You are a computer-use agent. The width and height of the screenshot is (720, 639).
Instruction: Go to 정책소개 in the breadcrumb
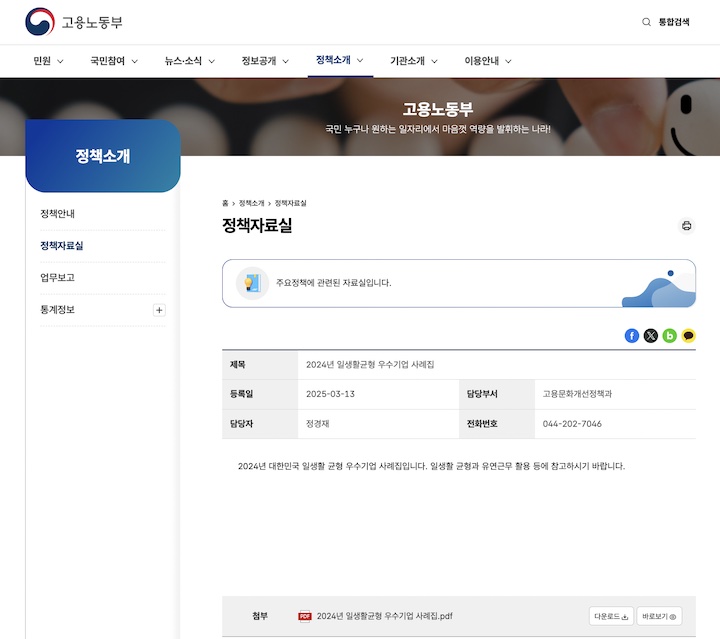tap(252, 203)
